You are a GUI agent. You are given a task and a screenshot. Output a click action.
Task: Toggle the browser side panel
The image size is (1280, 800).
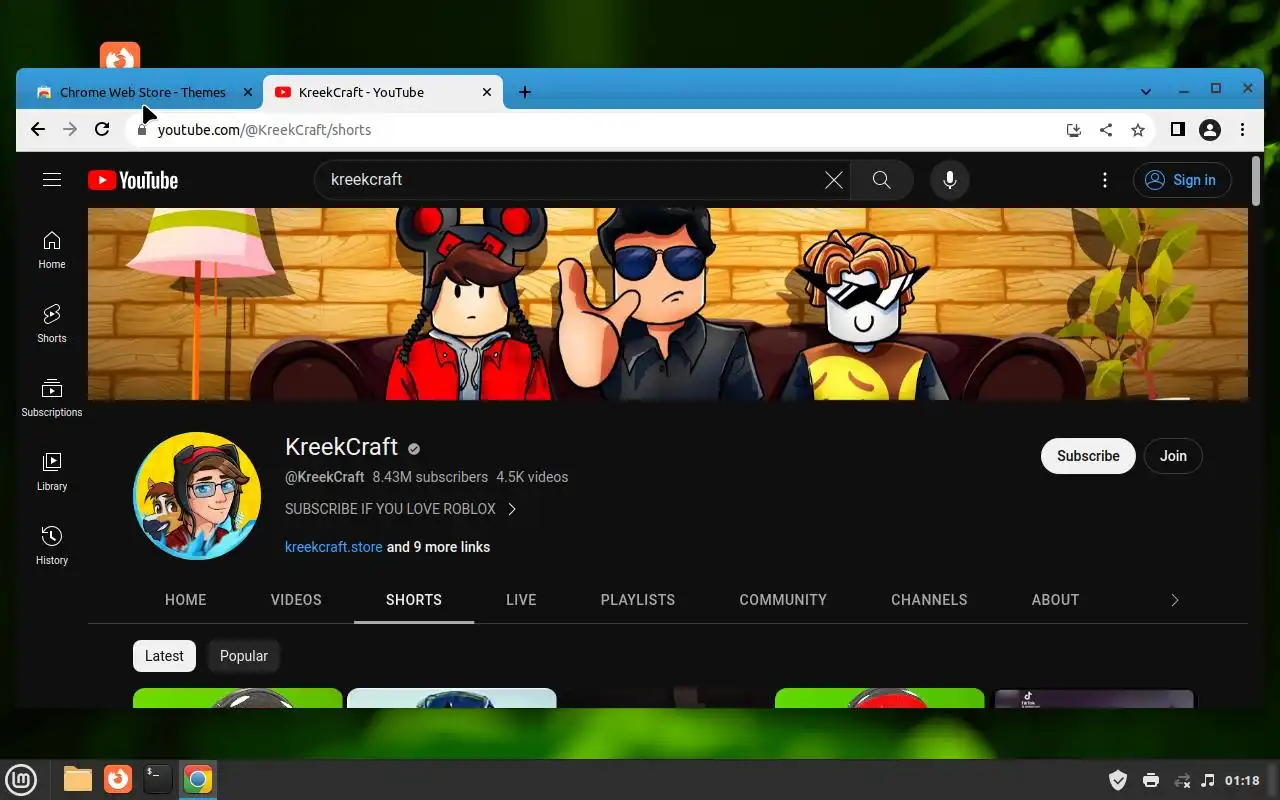click(1178, 129)
